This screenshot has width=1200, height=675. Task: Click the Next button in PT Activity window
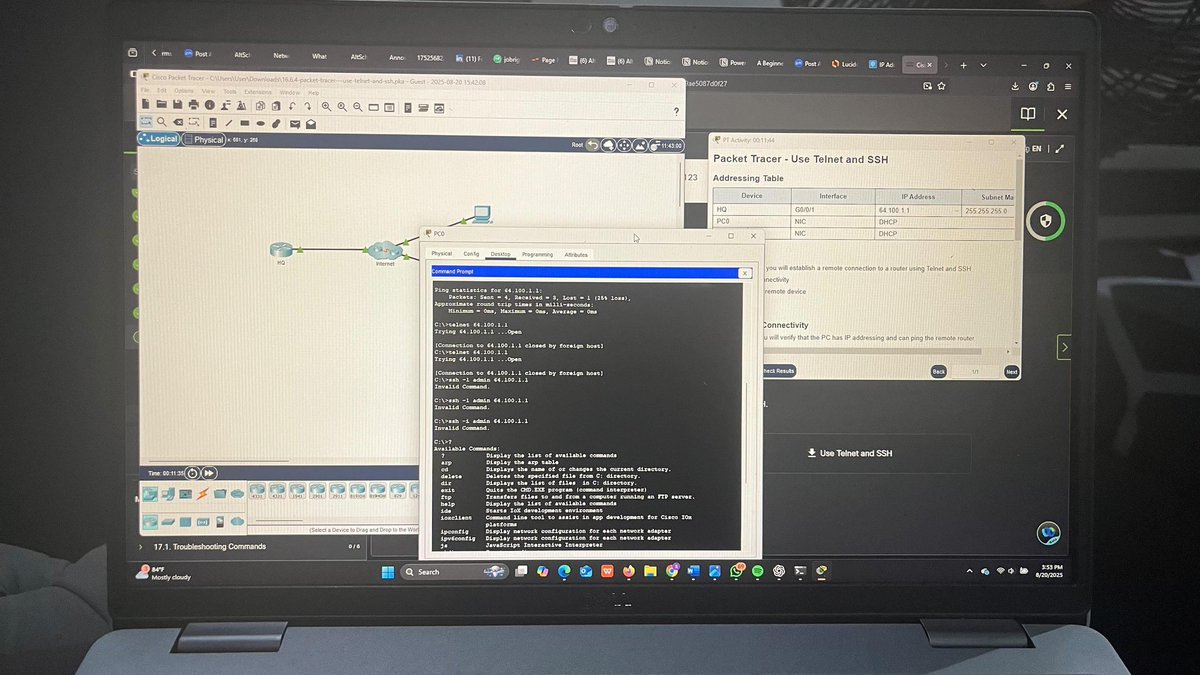point(1011,371)
